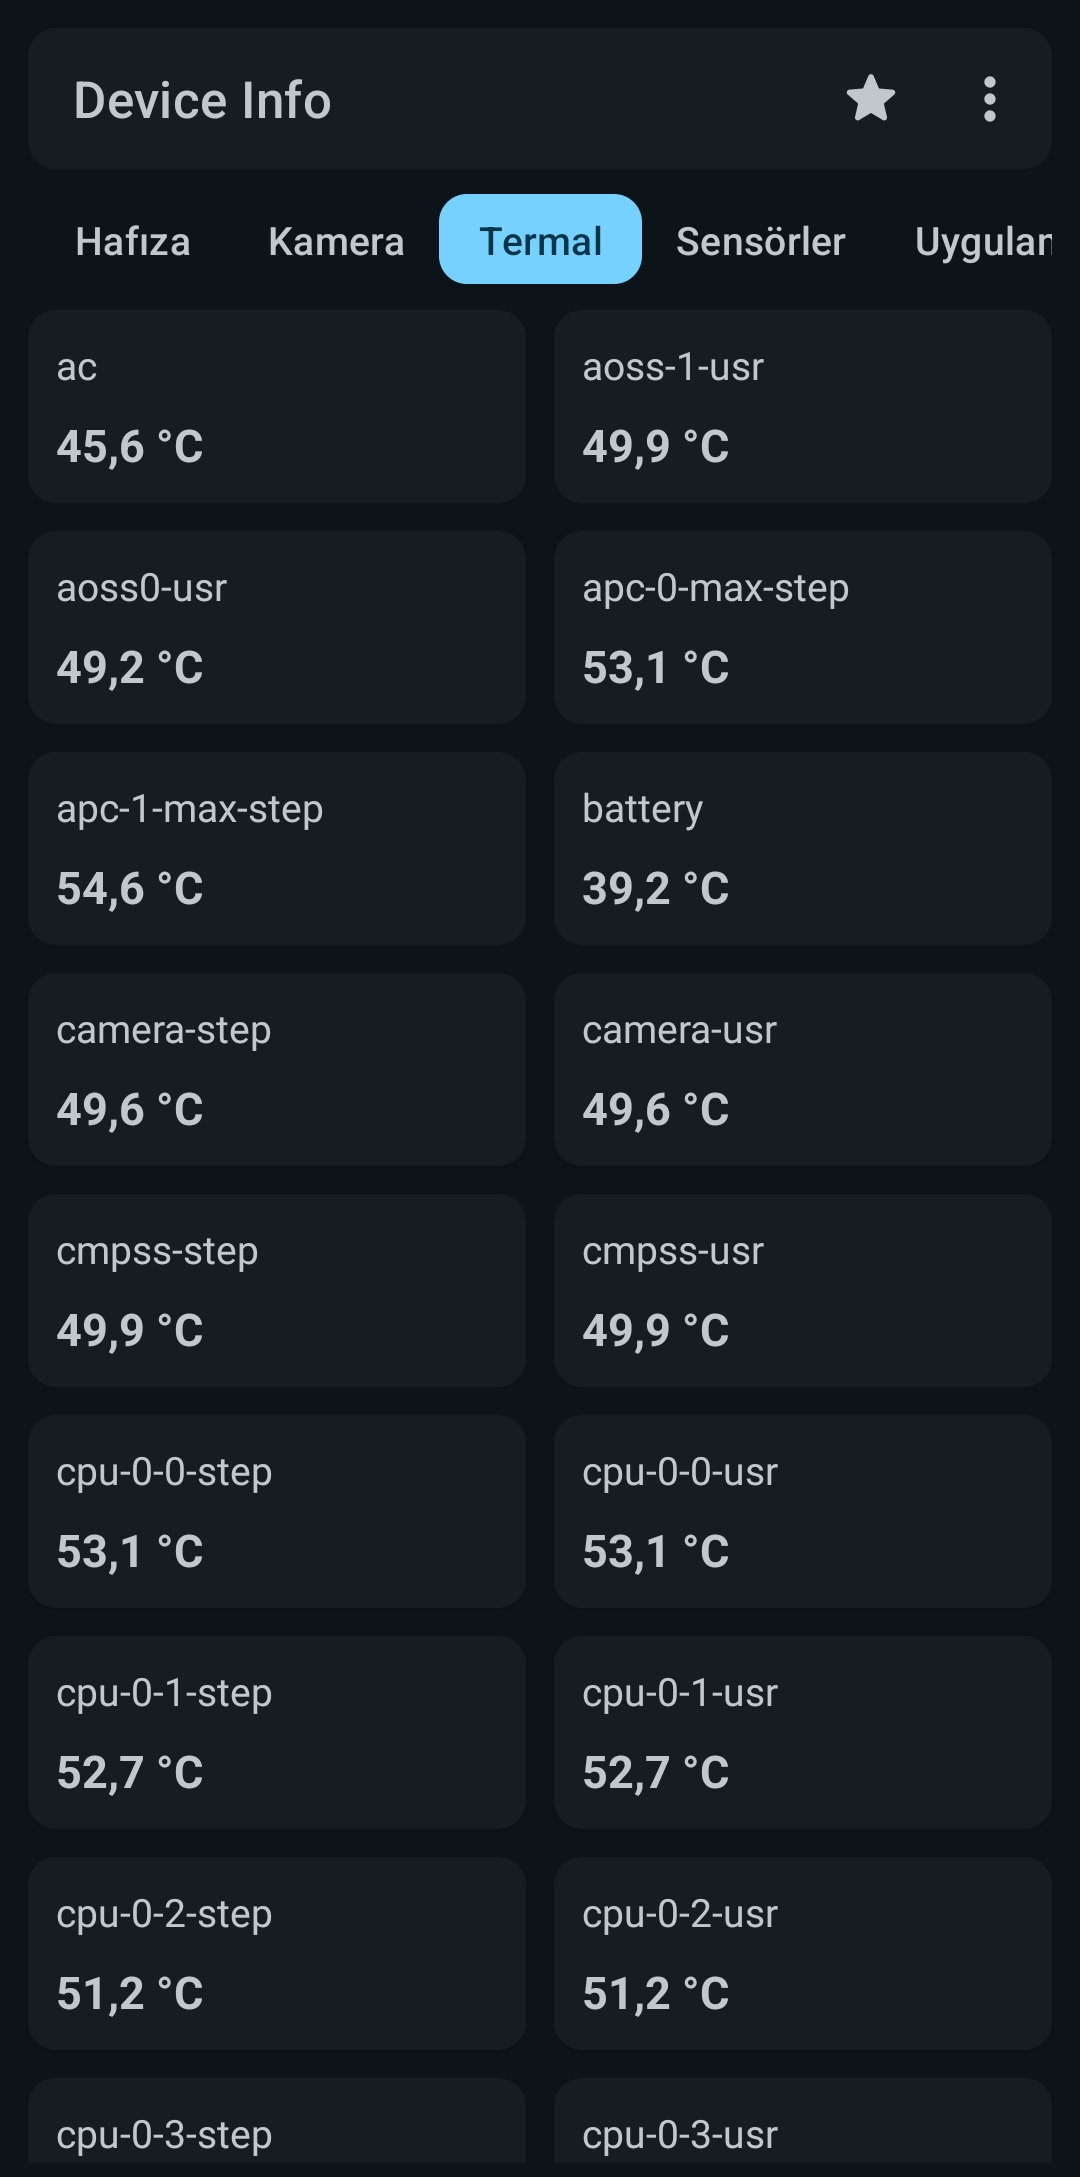Open the Sensörler tab
The image size is (1080, 2177).
(760, 241)
